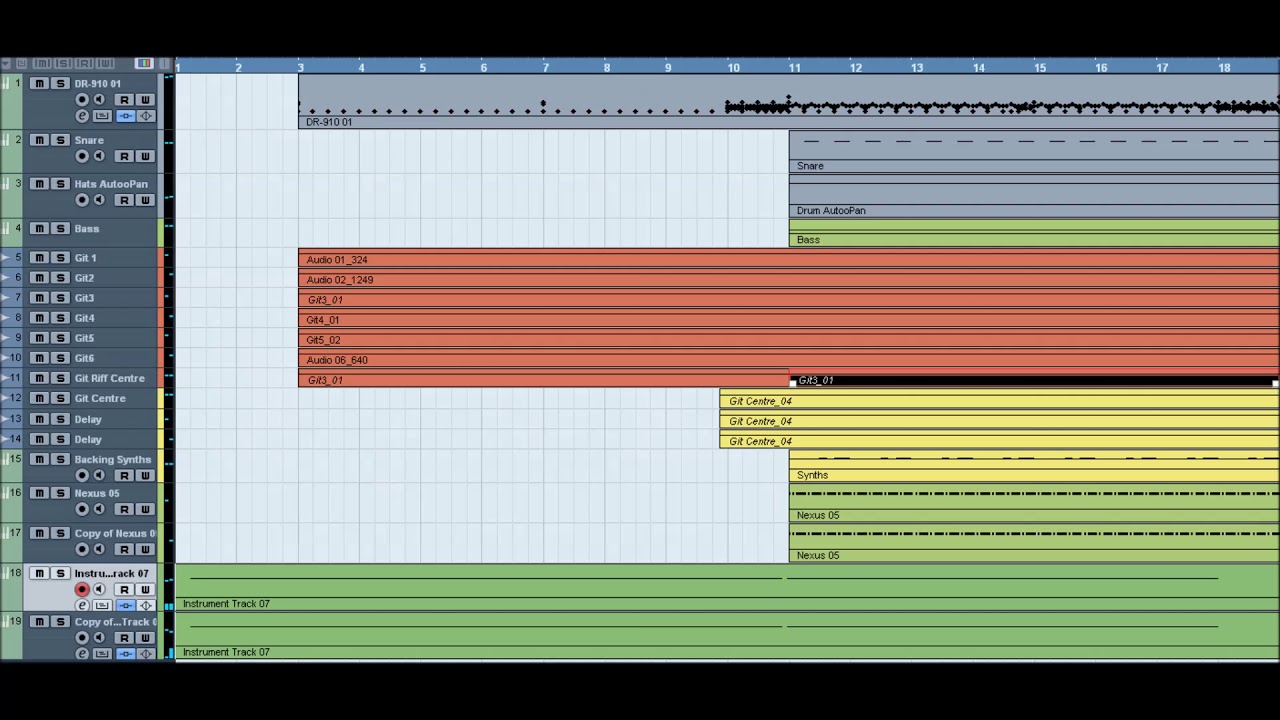Enable write automation on Snare track
Screen dimensions: 1280x720
click(145, 156)
